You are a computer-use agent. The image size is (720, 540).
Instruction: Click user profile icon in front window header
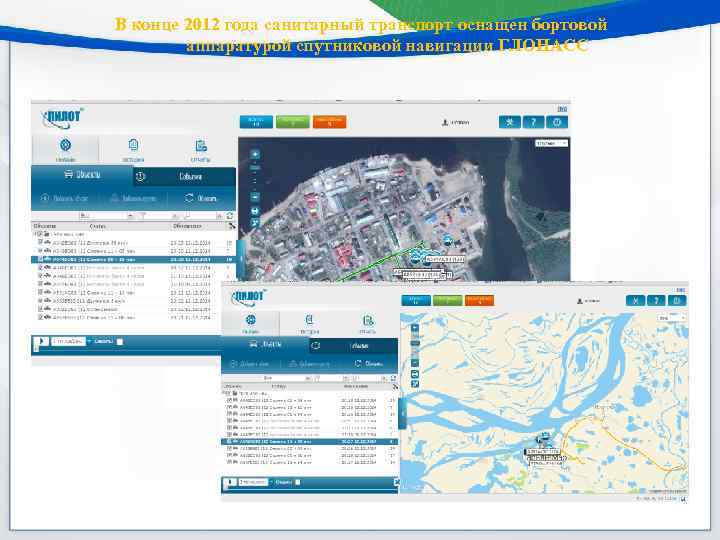(579, 301)
